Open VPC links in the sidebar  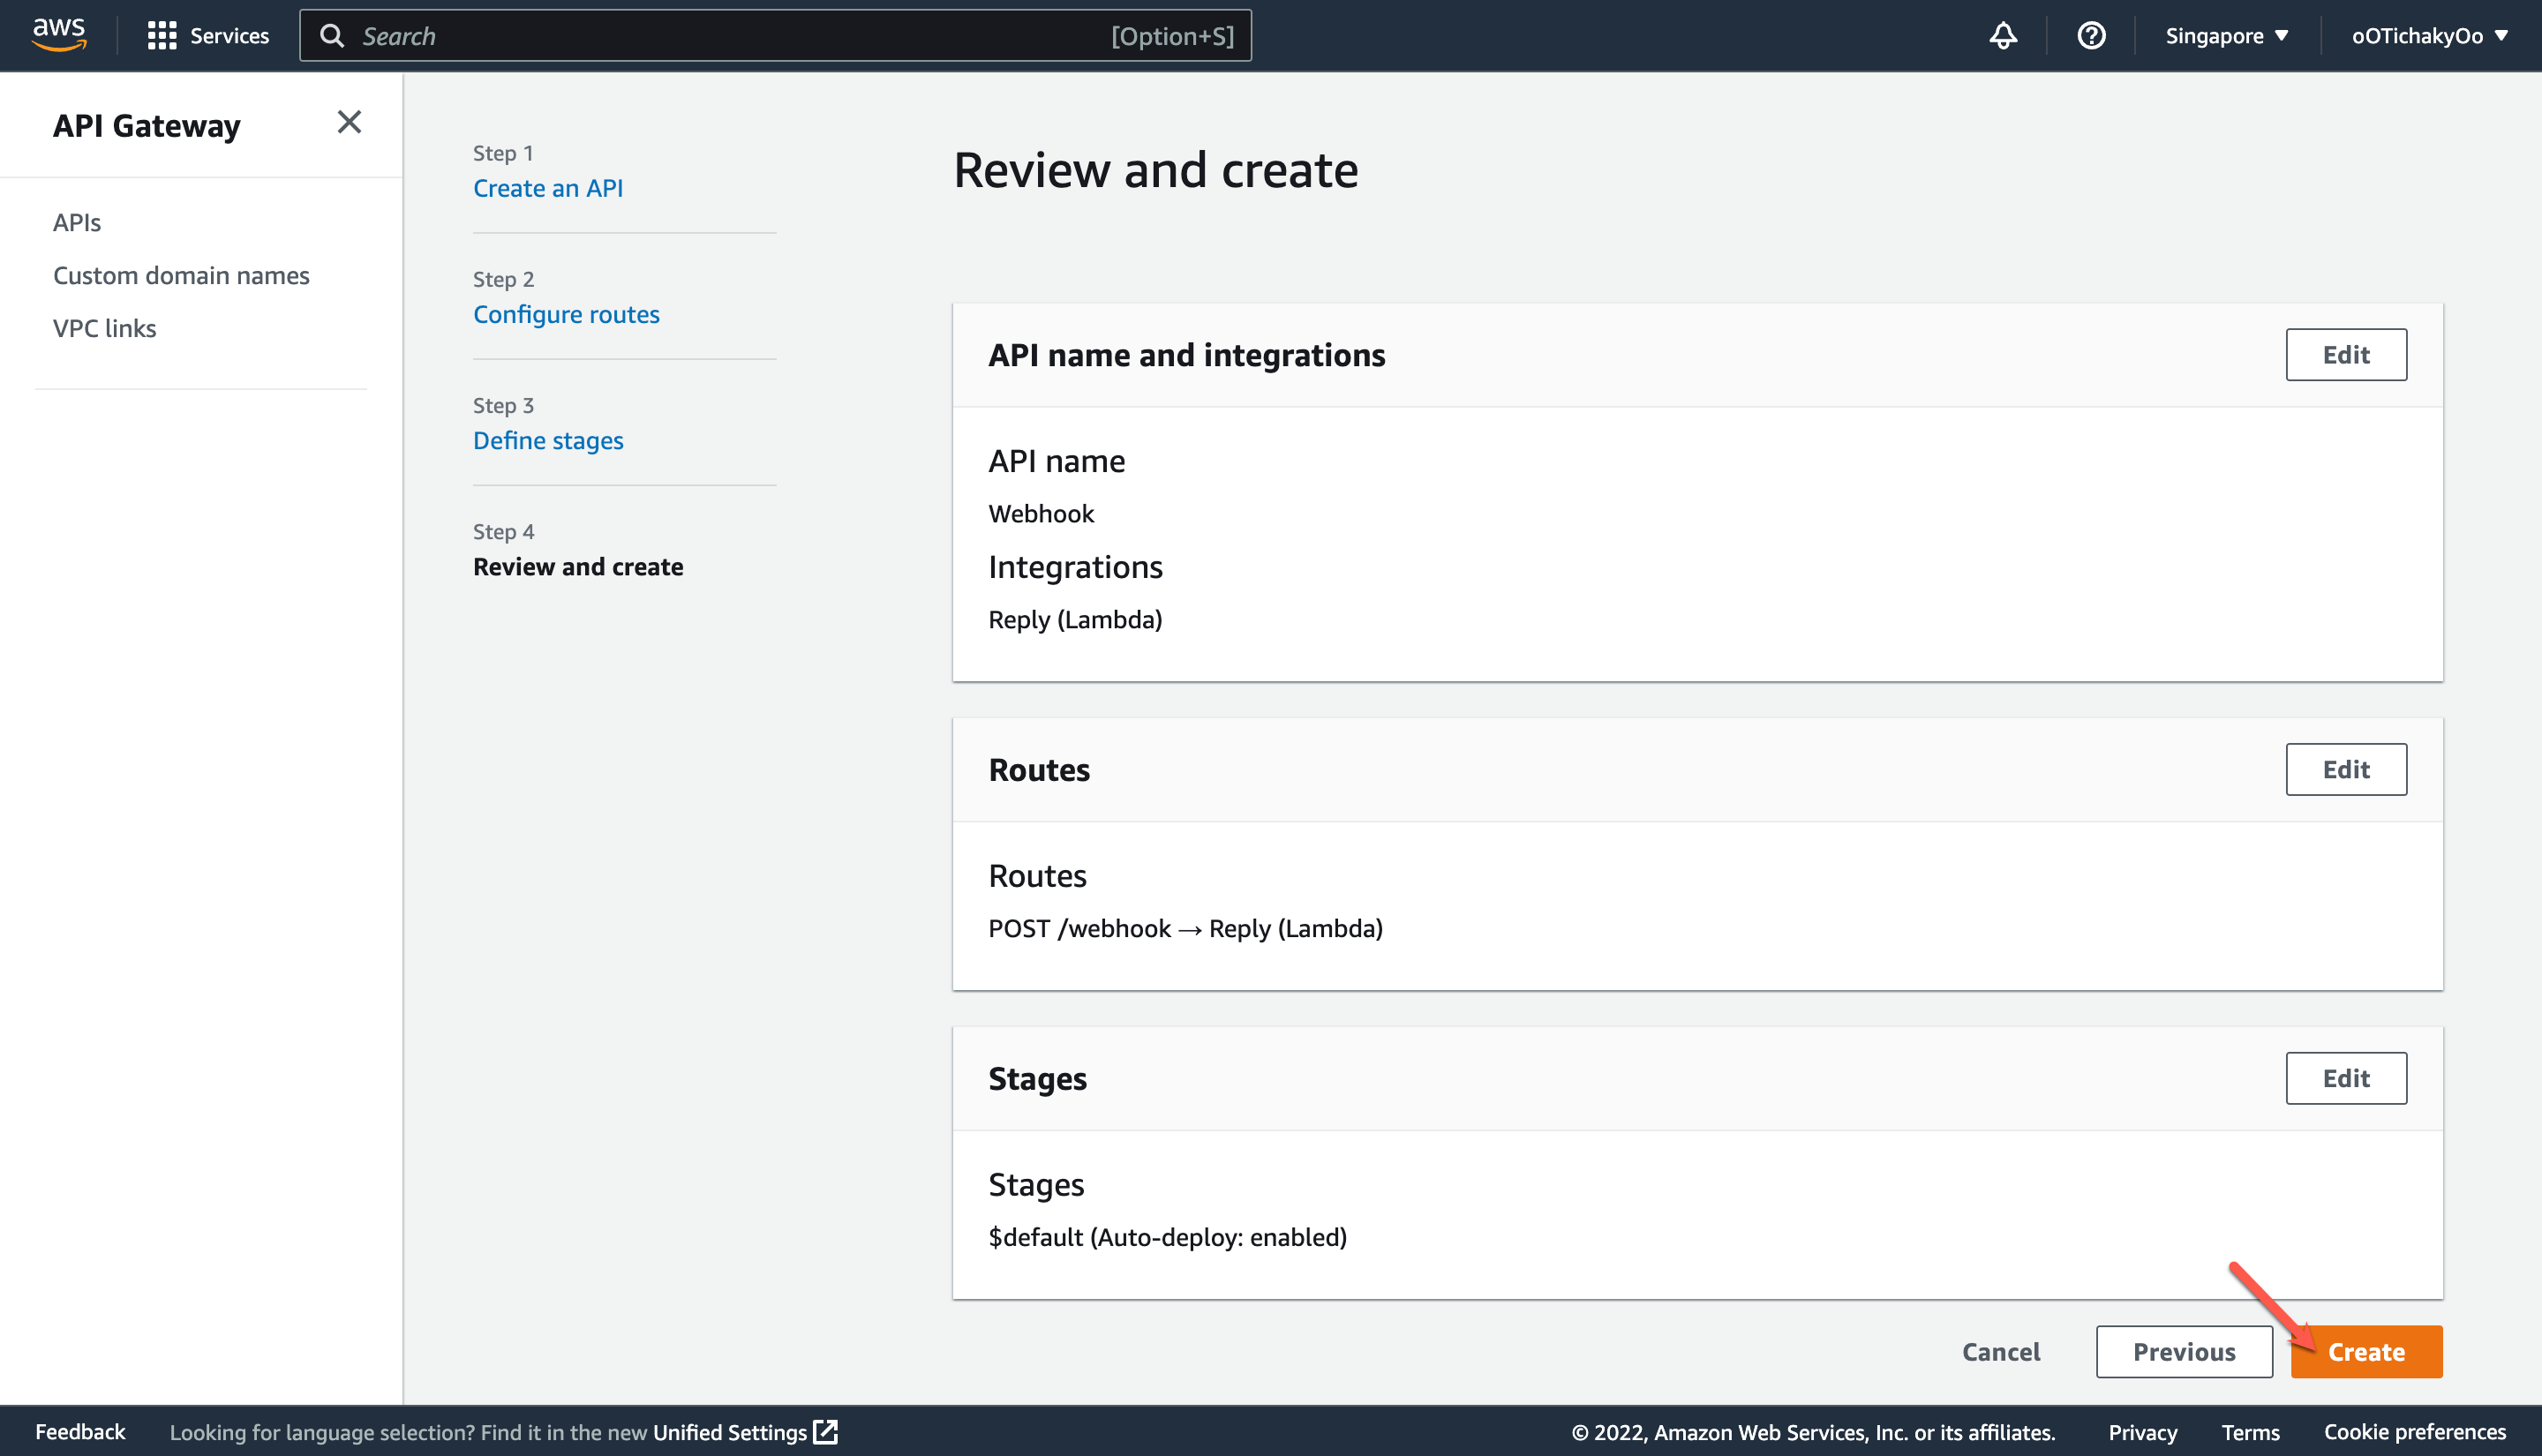[x=104, y=328]
